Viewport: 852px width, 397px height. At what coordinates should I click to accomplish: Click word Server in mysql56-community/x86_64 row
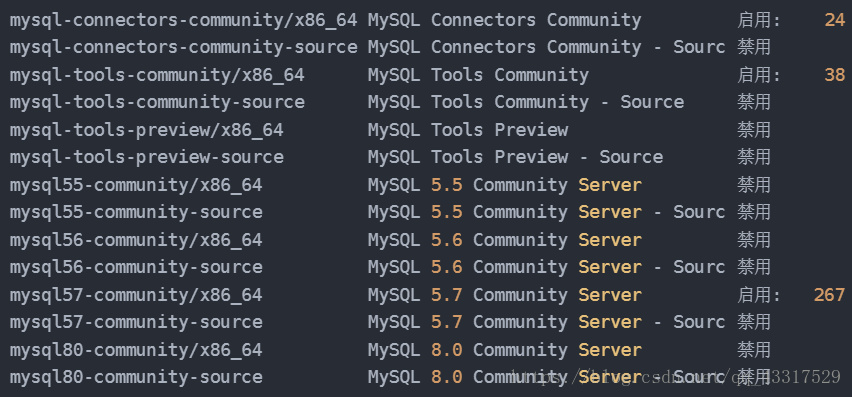point(610,240)
